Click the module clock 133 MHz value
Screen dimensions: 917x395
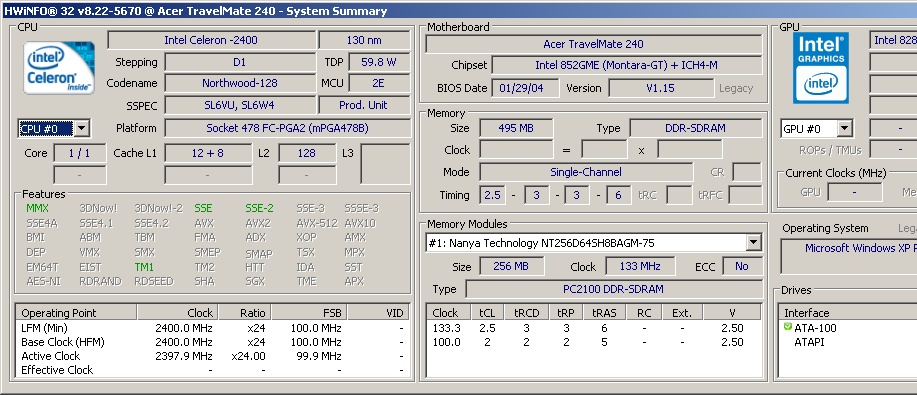(x=640, y=266)
